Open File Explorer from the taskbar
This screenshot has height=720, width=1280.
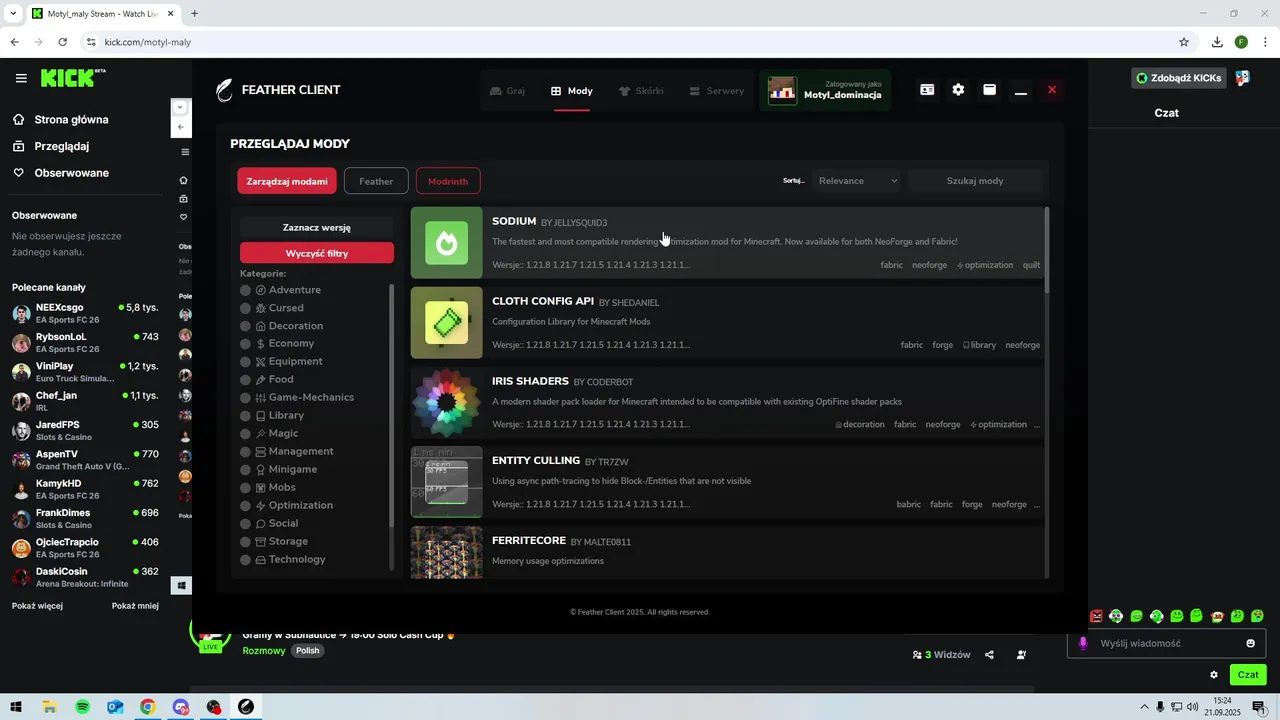coord(49,707)
